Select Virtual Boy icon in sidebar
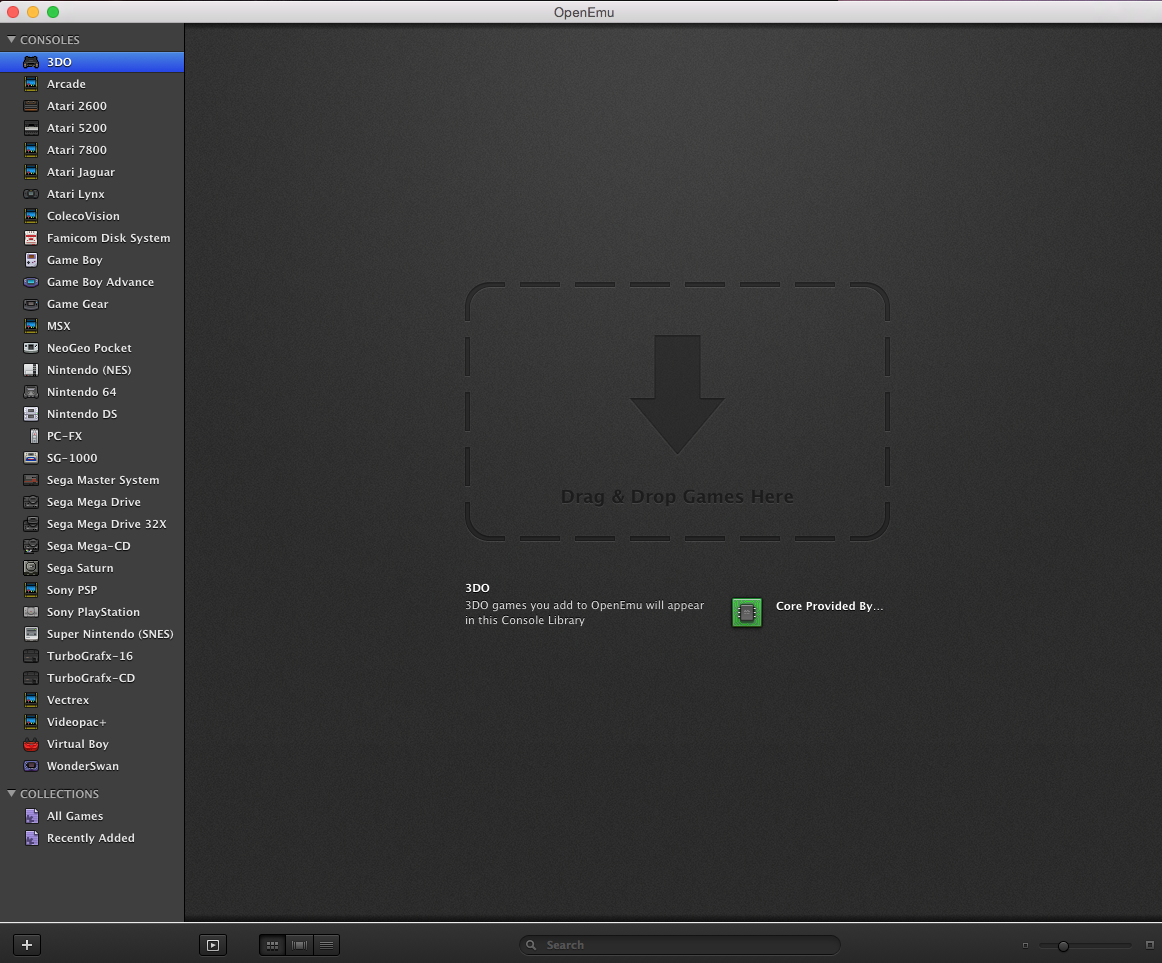 point(31,744)
